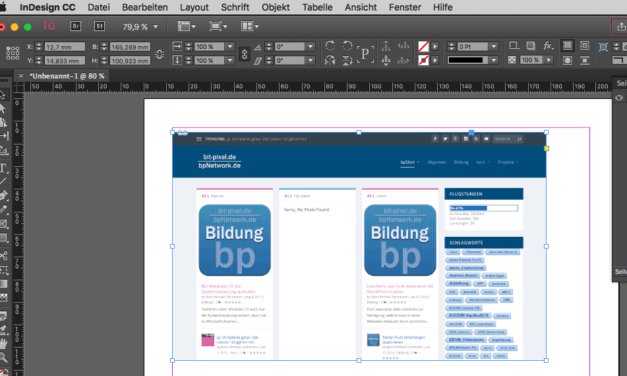Open the scale Y percentage dropdown

pyautogui.click(x=230, y=60)
